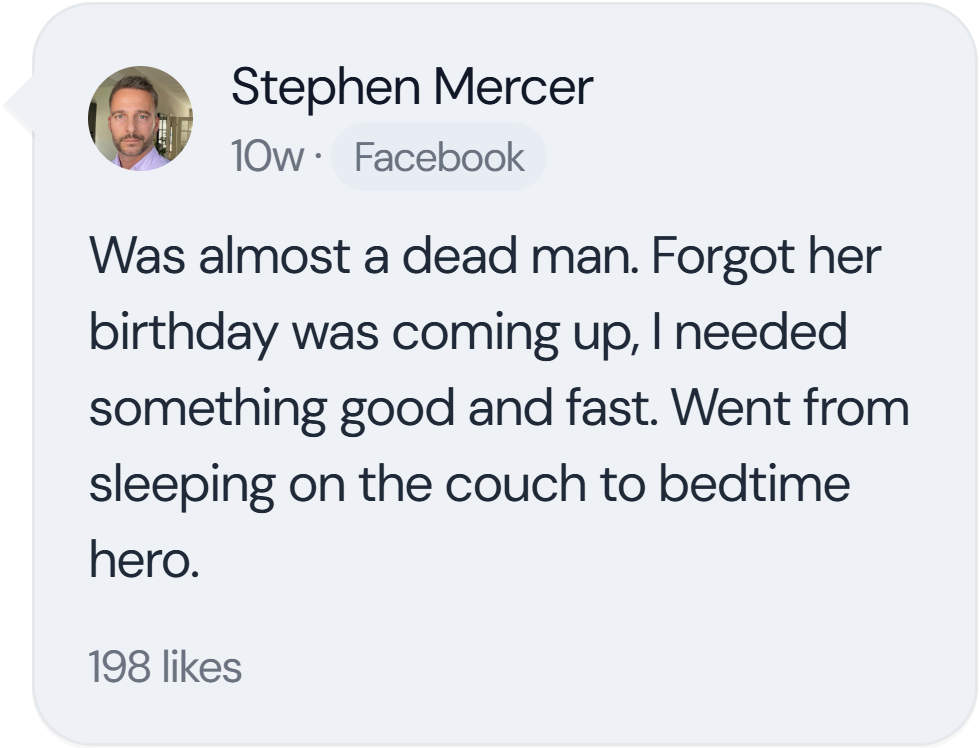The height and width of the screenshot is (748, 979).
Task: Click the word "bedtime" in the post
Action: (x=754, y=485)
